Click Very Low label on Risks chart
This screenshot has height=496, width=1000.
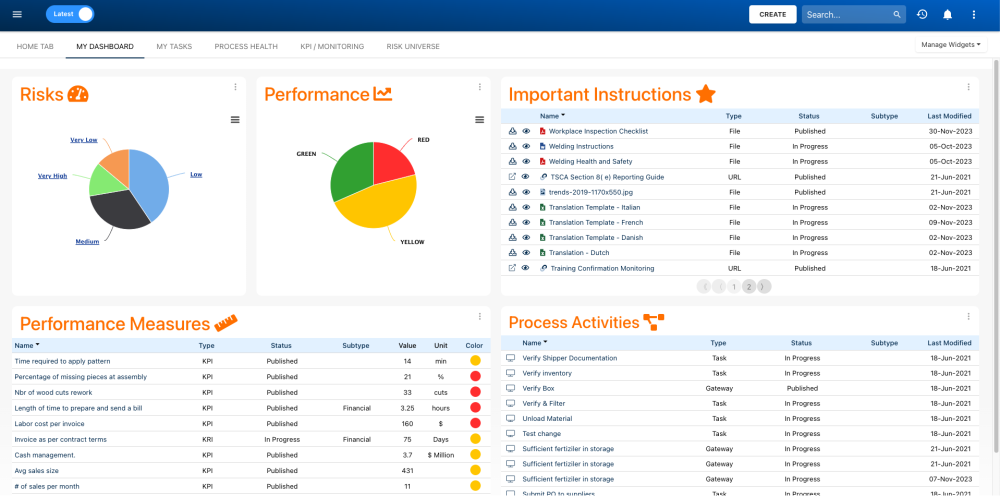84,140
